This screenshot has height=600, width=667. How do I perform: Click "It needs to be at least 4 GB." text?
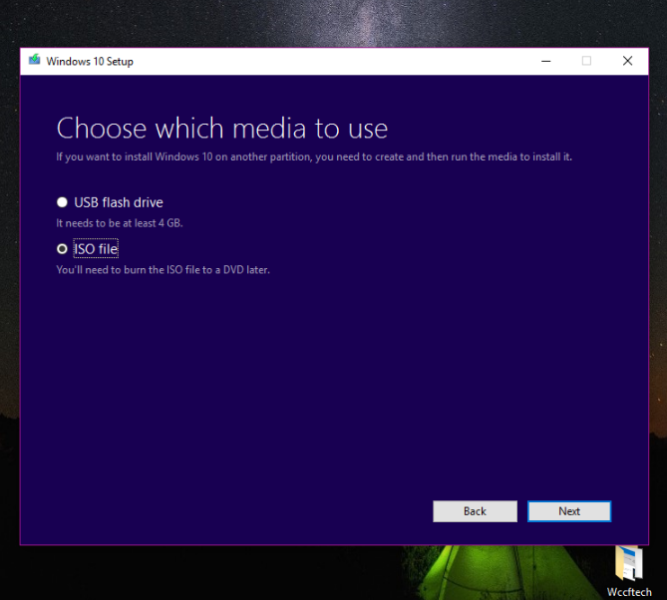(x=120, y=223)
